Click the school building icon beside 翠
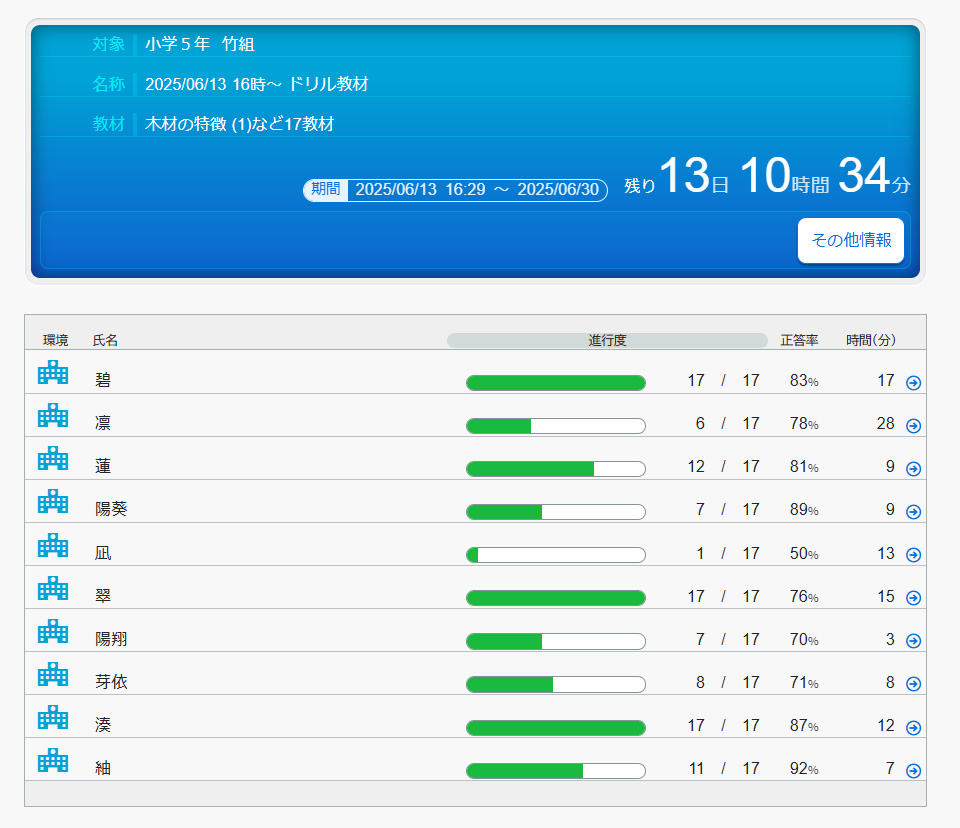 point(53,588)
